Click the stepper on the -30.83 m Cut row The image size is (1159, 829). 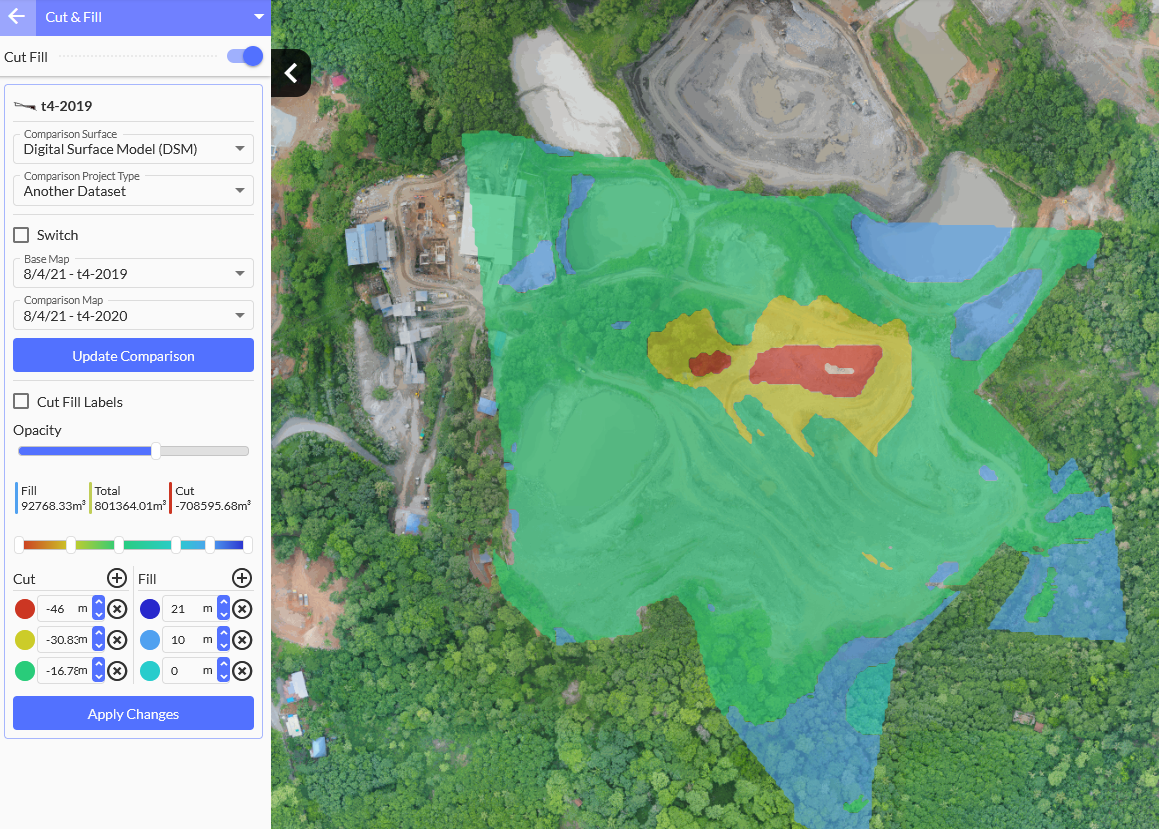tap(98, 640)
